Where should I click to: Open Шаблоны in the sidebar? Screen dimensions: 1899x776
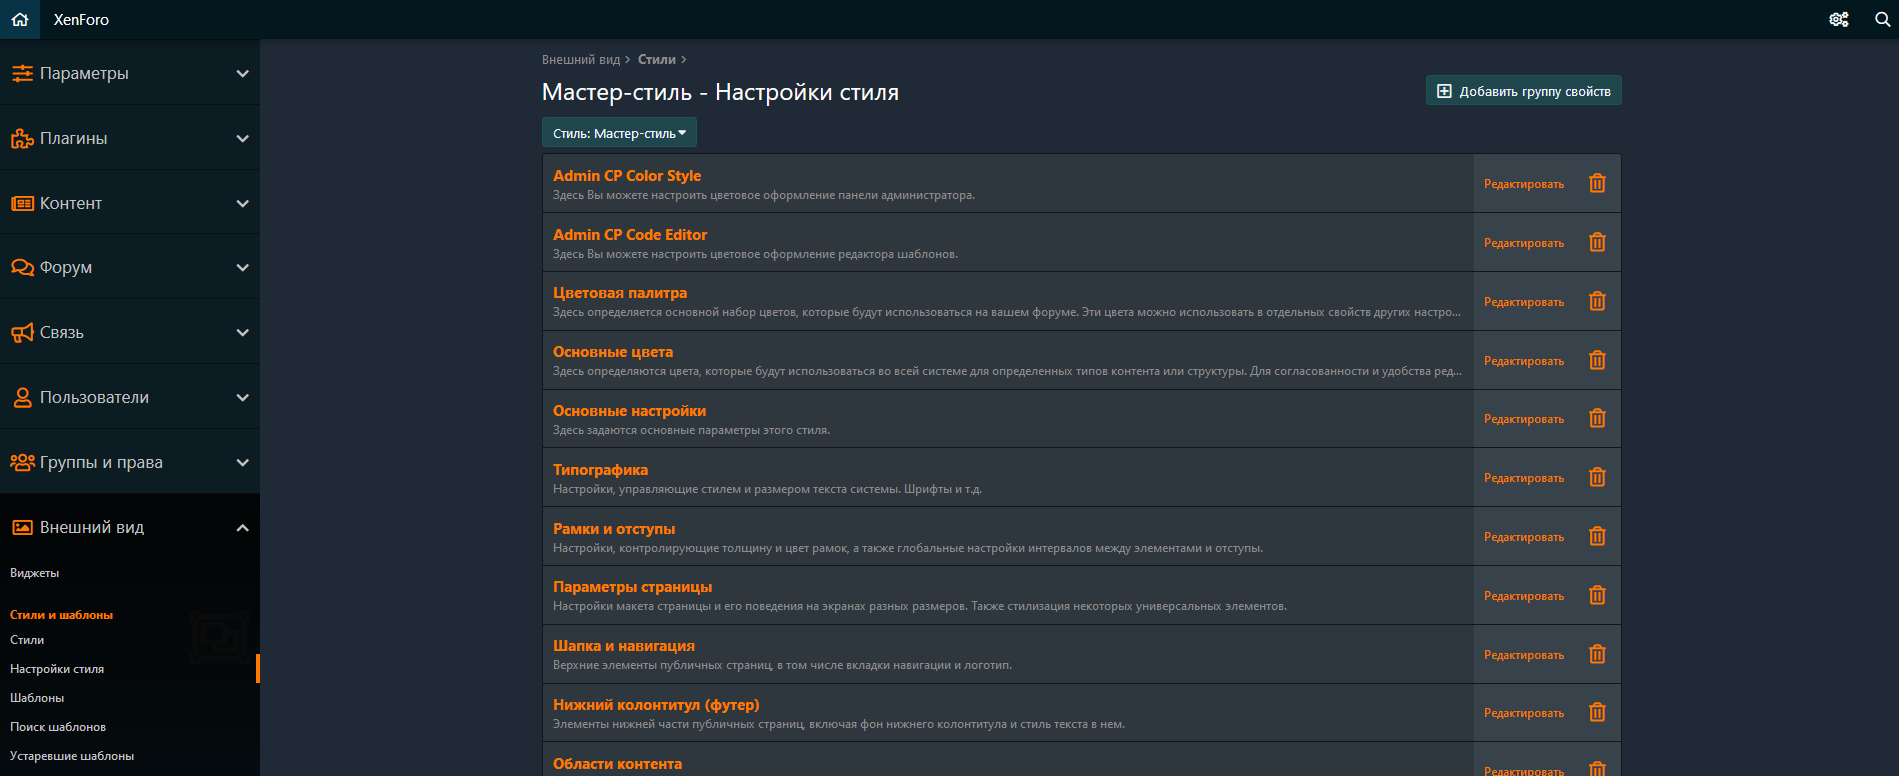[x=37, y=698]
